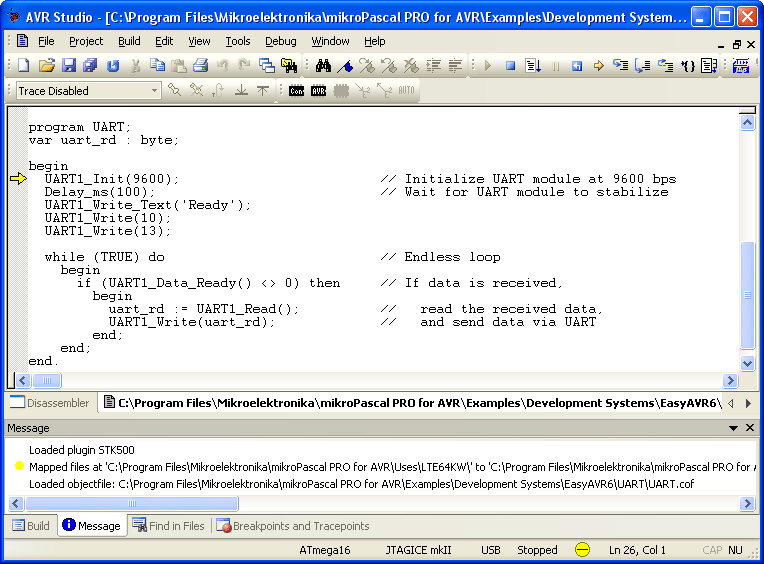Screen dimensions: 764x564
Task: Stop debugging with the blue square icon
Action: (x=510, y=65)
